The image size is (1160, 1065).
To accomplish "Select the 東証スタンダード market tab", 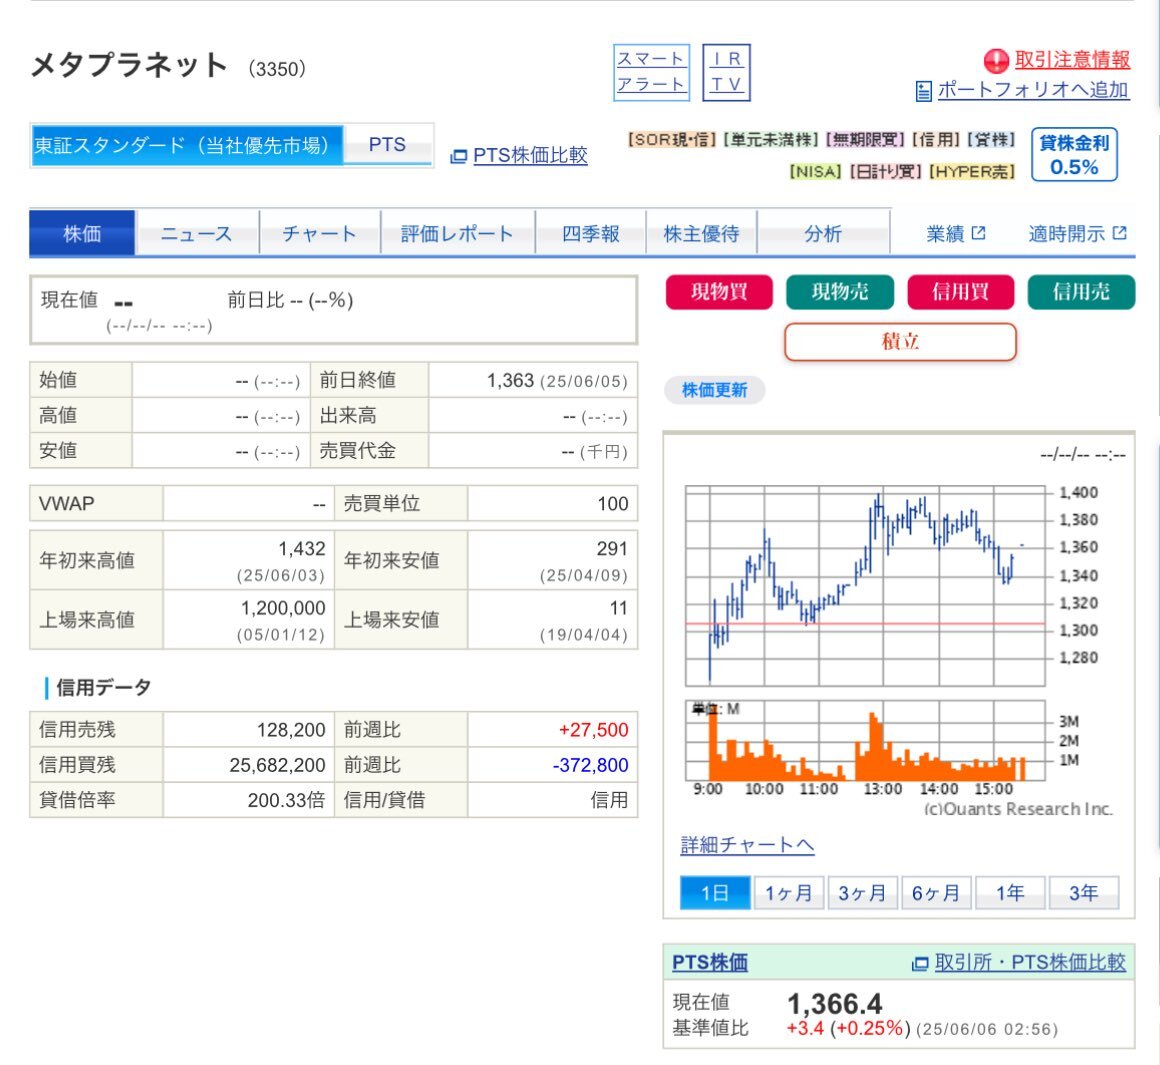I will (x=186, y=145).
